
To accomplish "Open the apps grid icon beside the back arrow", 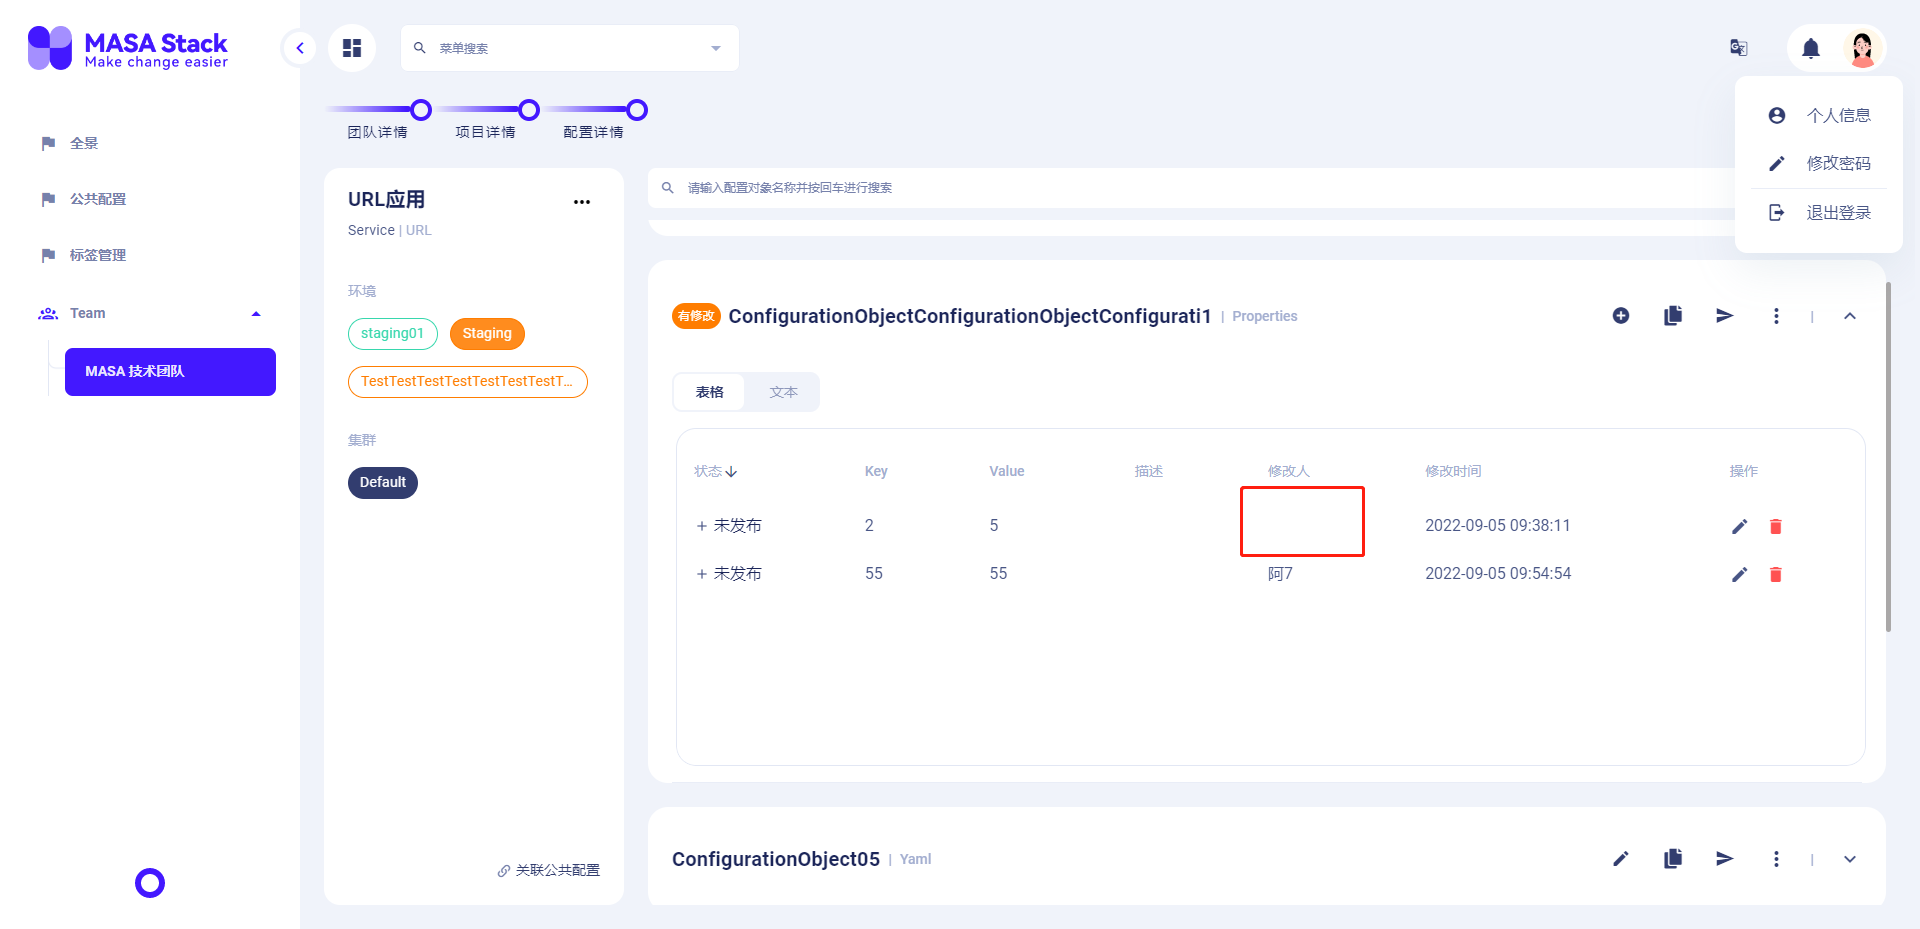I will click(x=351, y=47).
